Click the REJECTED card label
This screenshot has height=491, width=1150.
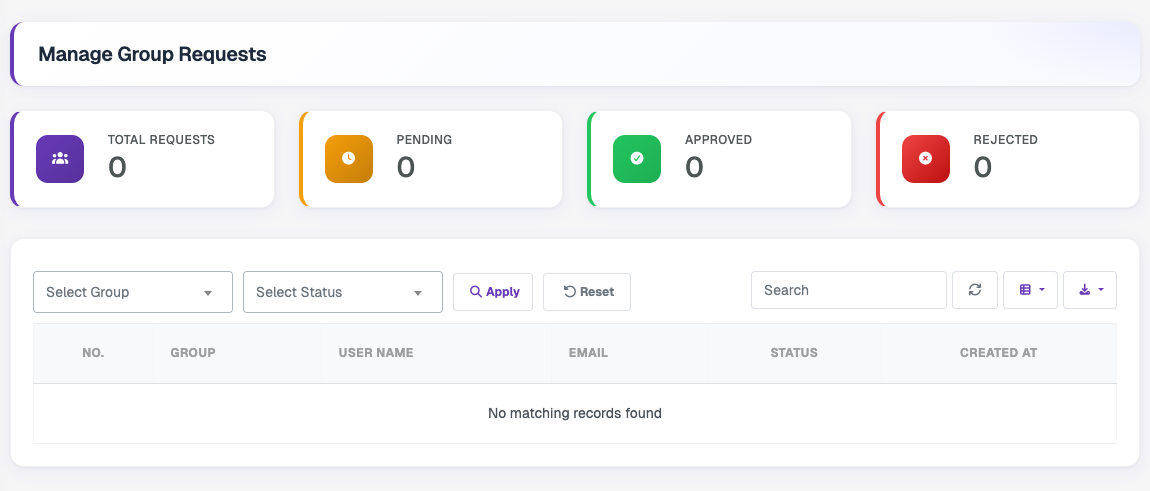coord(1006,139)
